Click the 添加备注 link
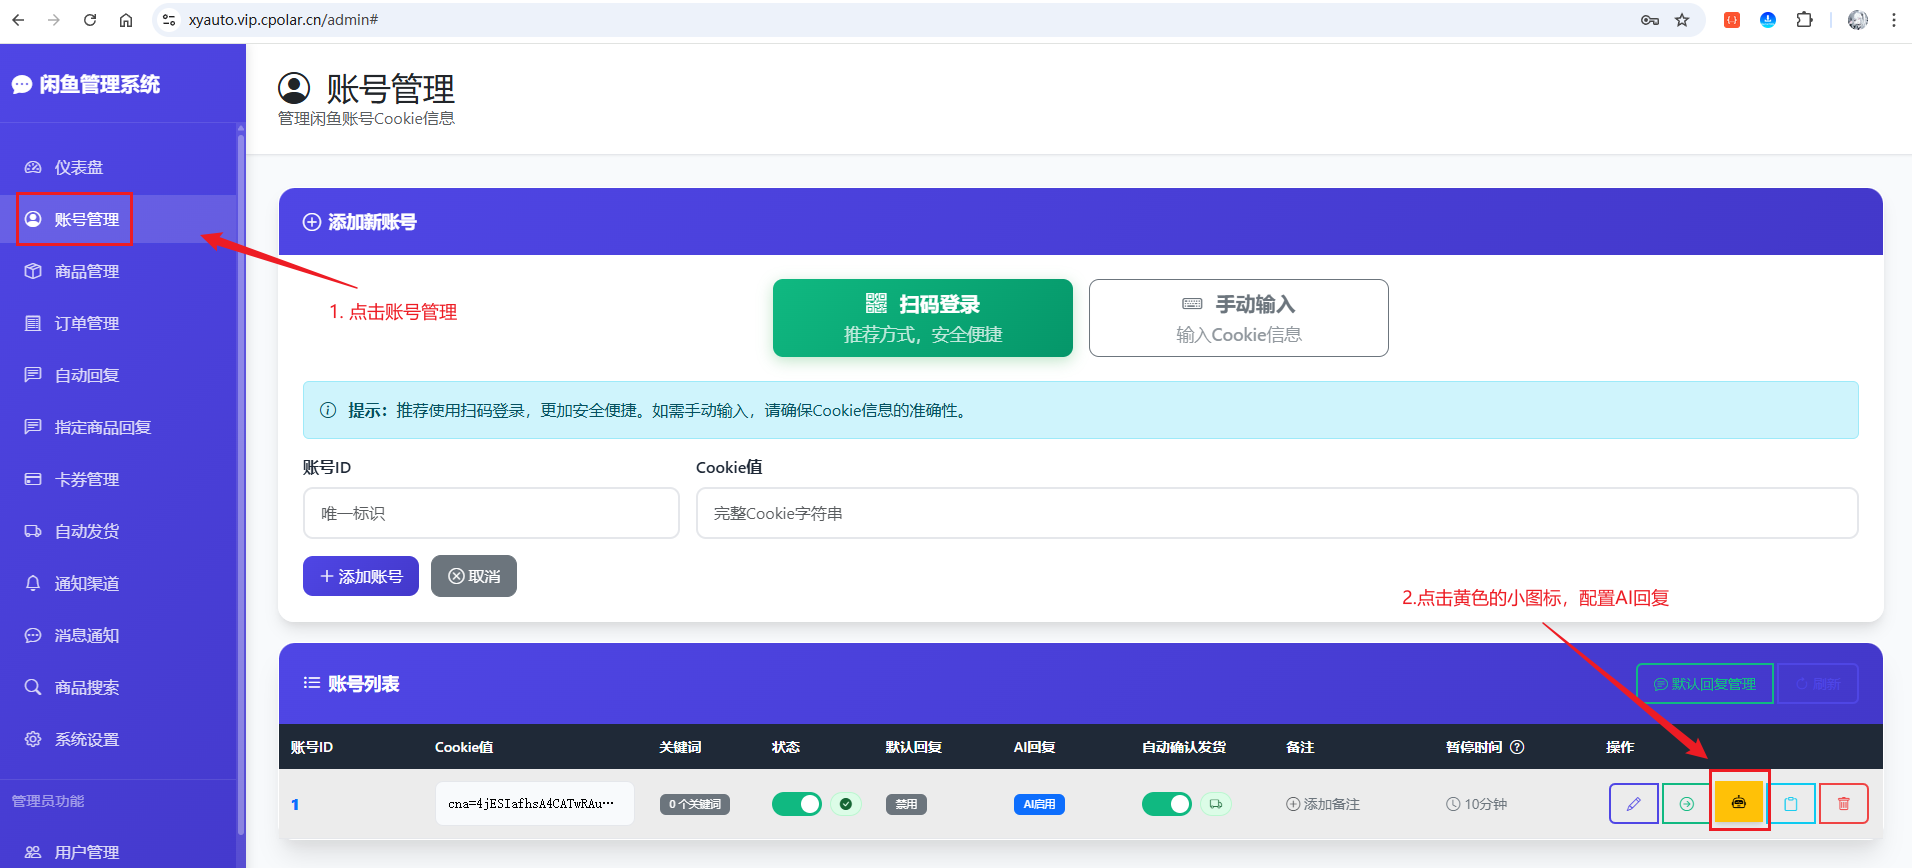1912x868 pixels. click(1323, 804)
